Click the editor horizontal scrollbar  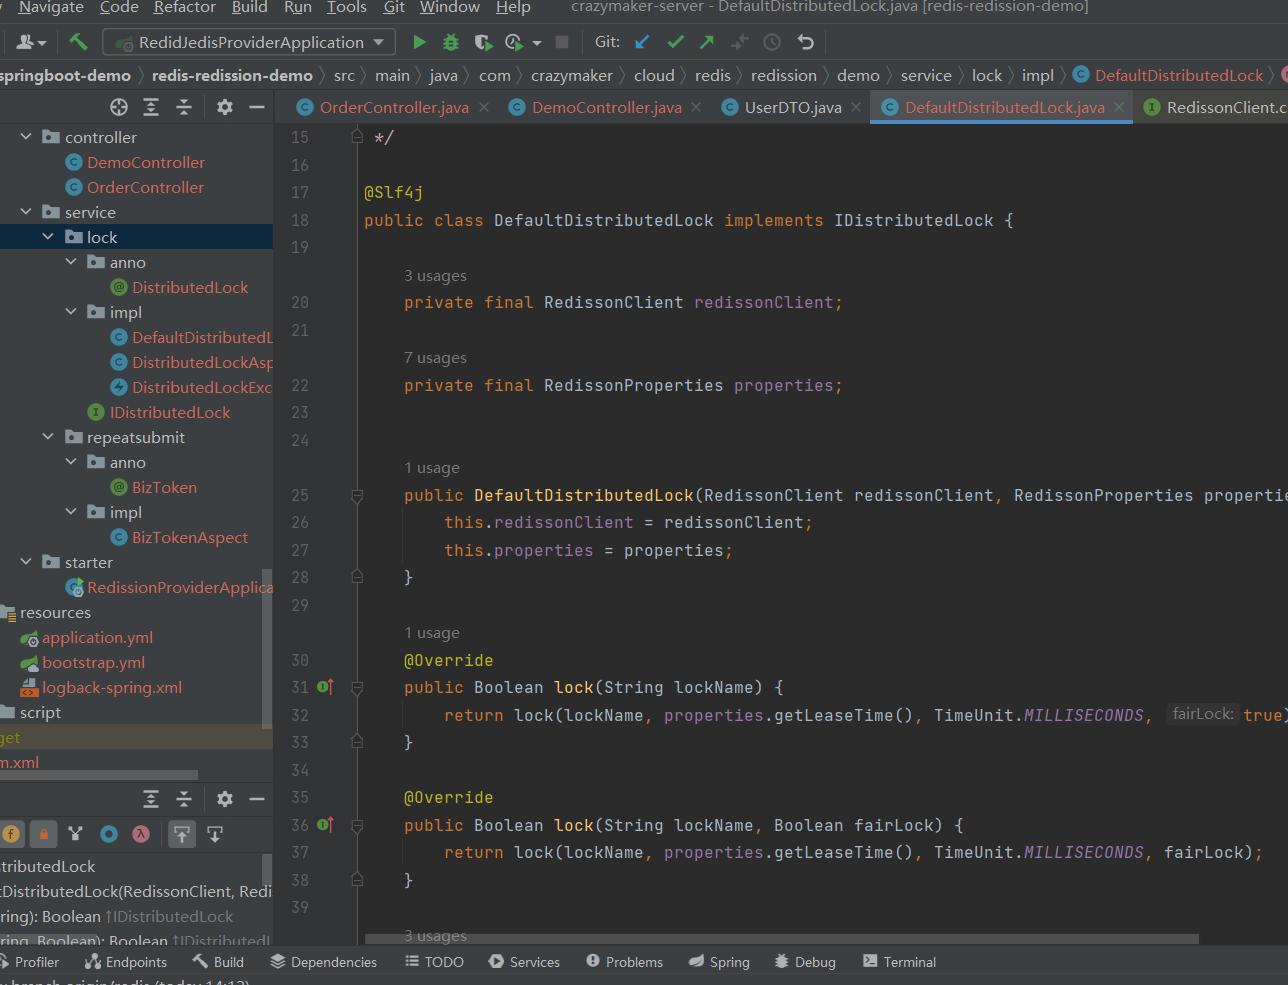[781, 939]
